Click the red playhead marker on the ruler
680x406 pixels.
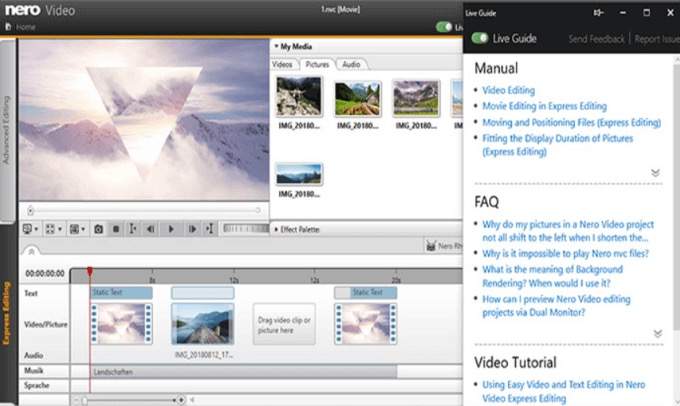(x=90, y=272)
